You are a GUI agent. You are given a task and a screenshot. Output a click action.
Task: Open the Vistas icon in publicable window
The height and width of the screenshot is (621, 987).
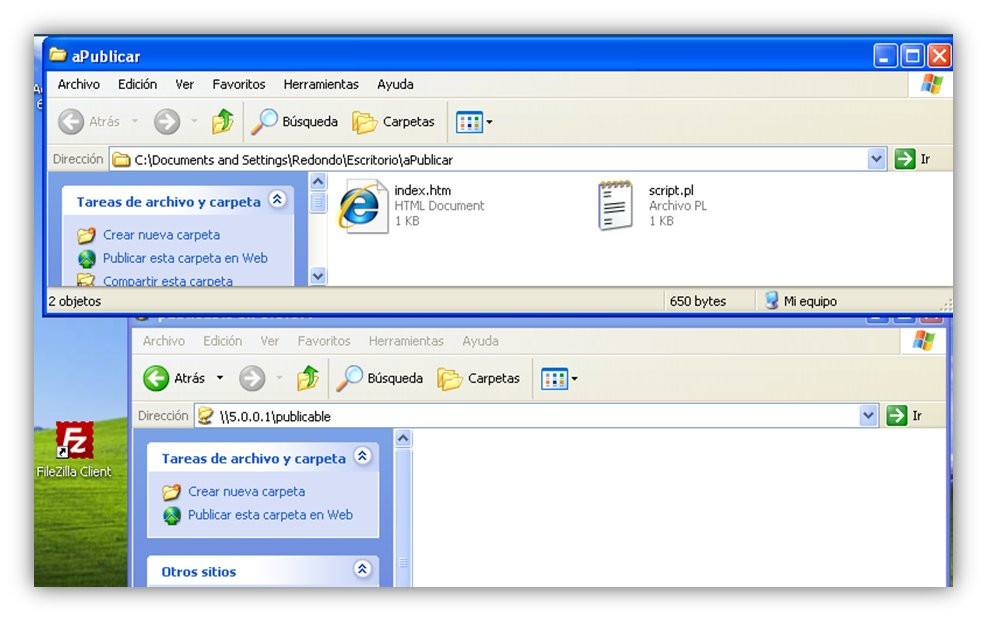(555, 379)
